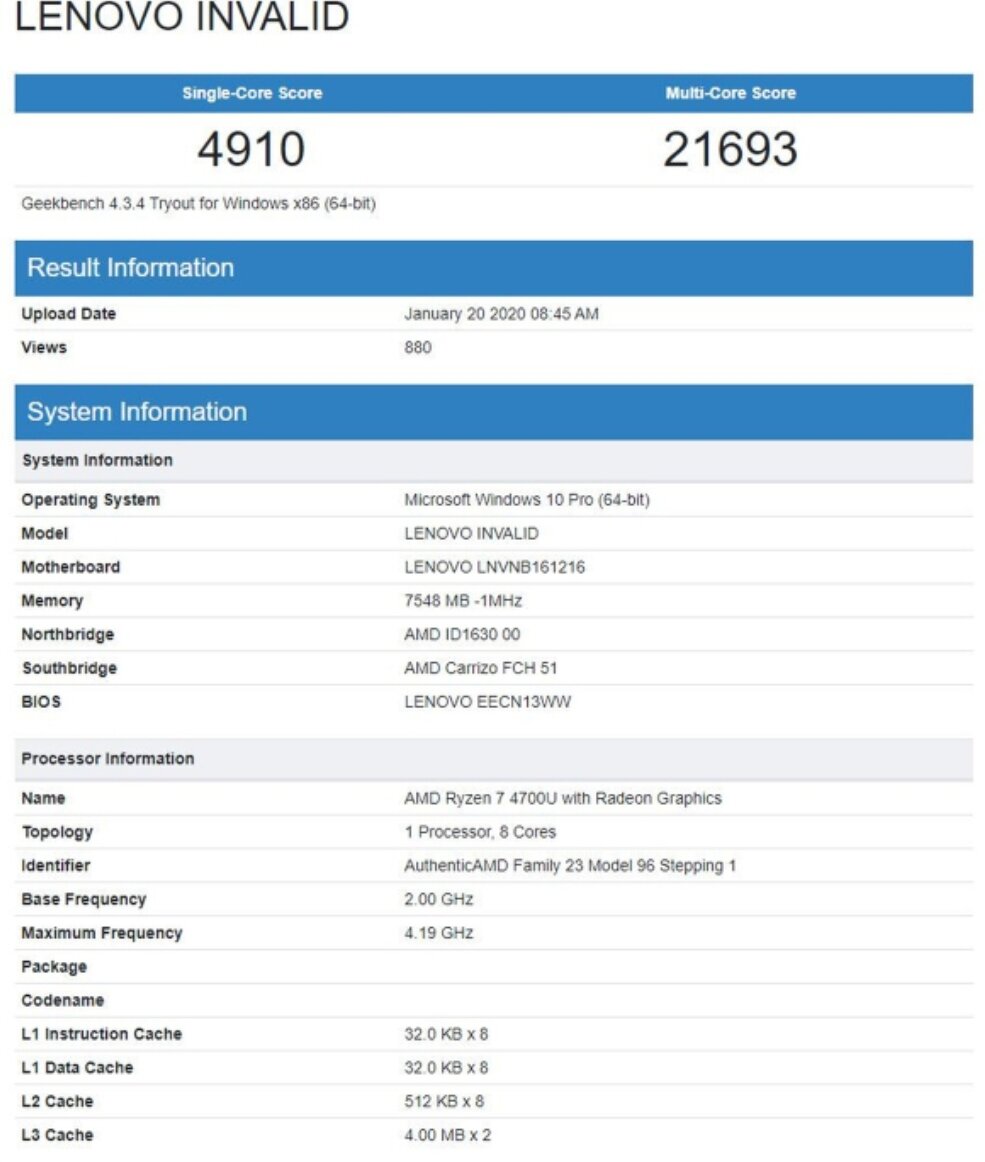Viewport: 985px width, 1162px height.
Task: Click the Motherboard label
Action: coord(70,568)
